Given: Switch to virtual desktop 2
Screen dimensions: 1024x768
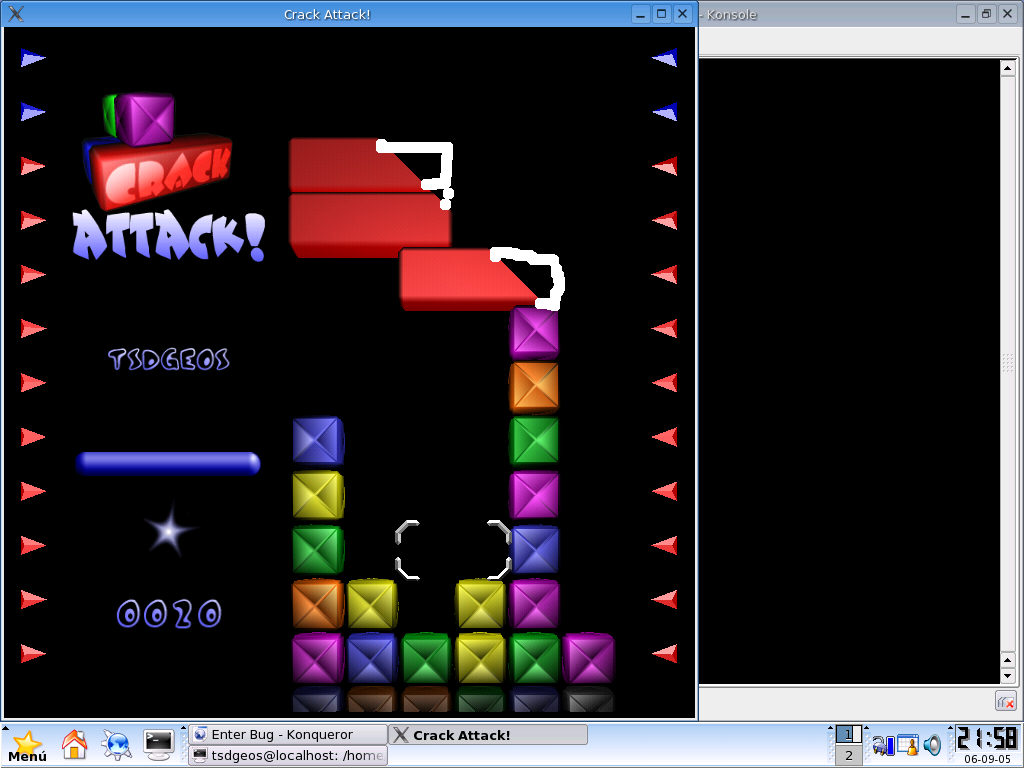Looking at the screenshot, I should [848, 756].
